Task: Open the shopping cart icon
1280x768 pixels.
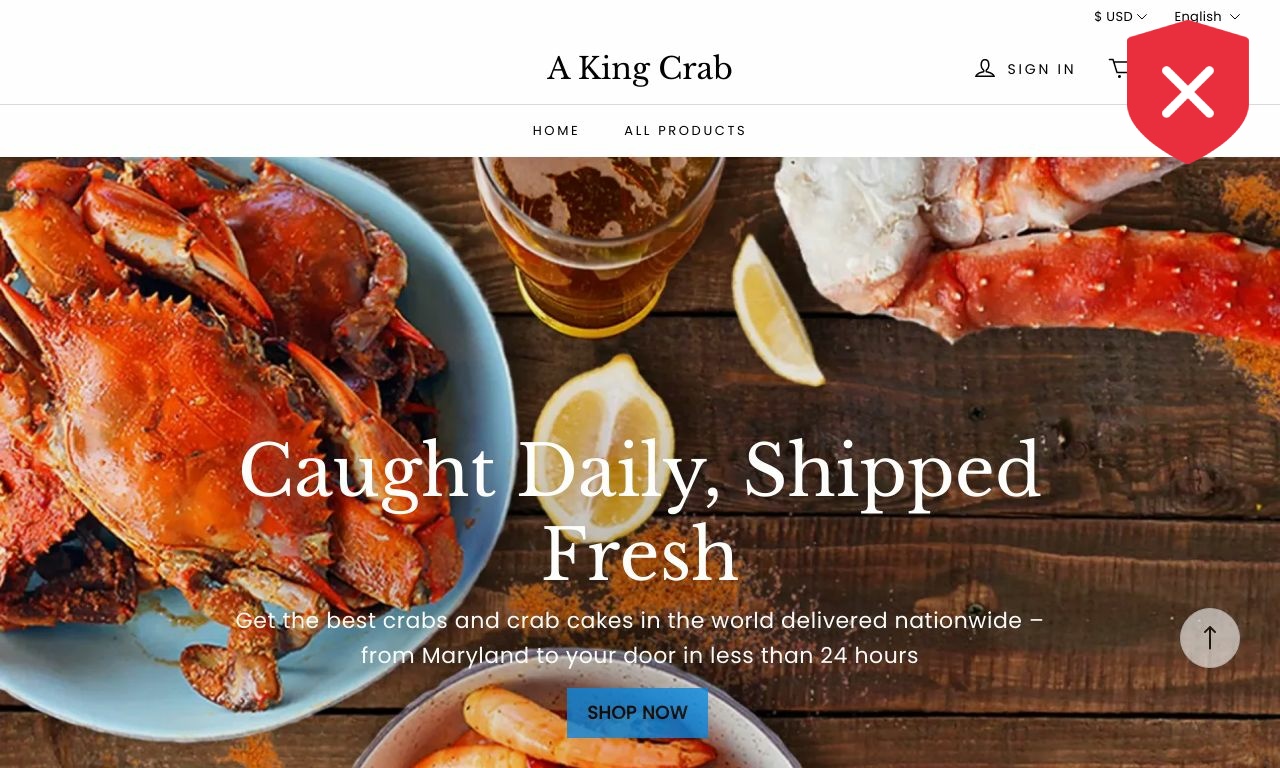Action: (x=1118, y=68)
